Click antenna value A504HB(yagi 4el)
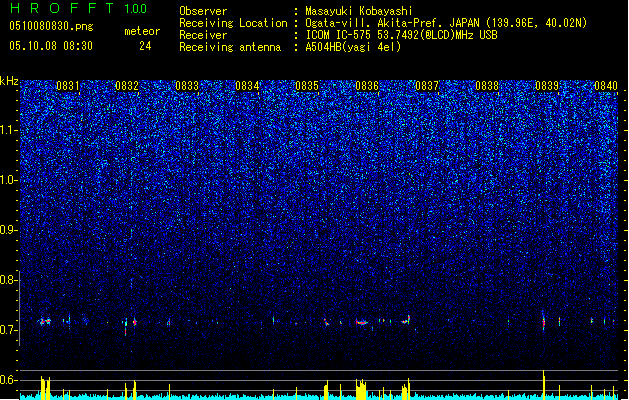 (x=353, y=47)
